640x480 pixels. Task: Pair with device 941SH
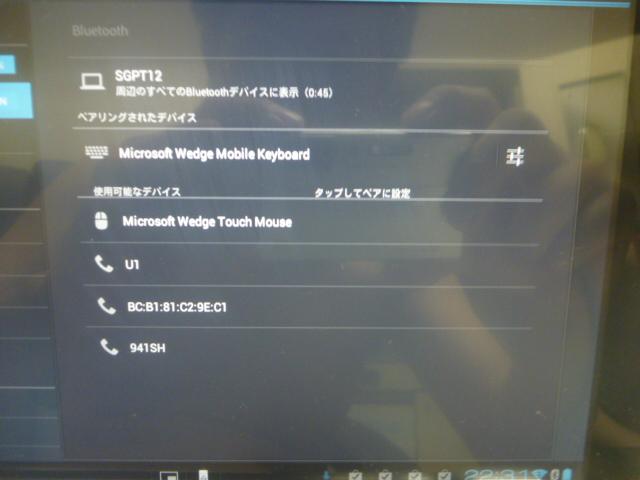tap(308, 348)
